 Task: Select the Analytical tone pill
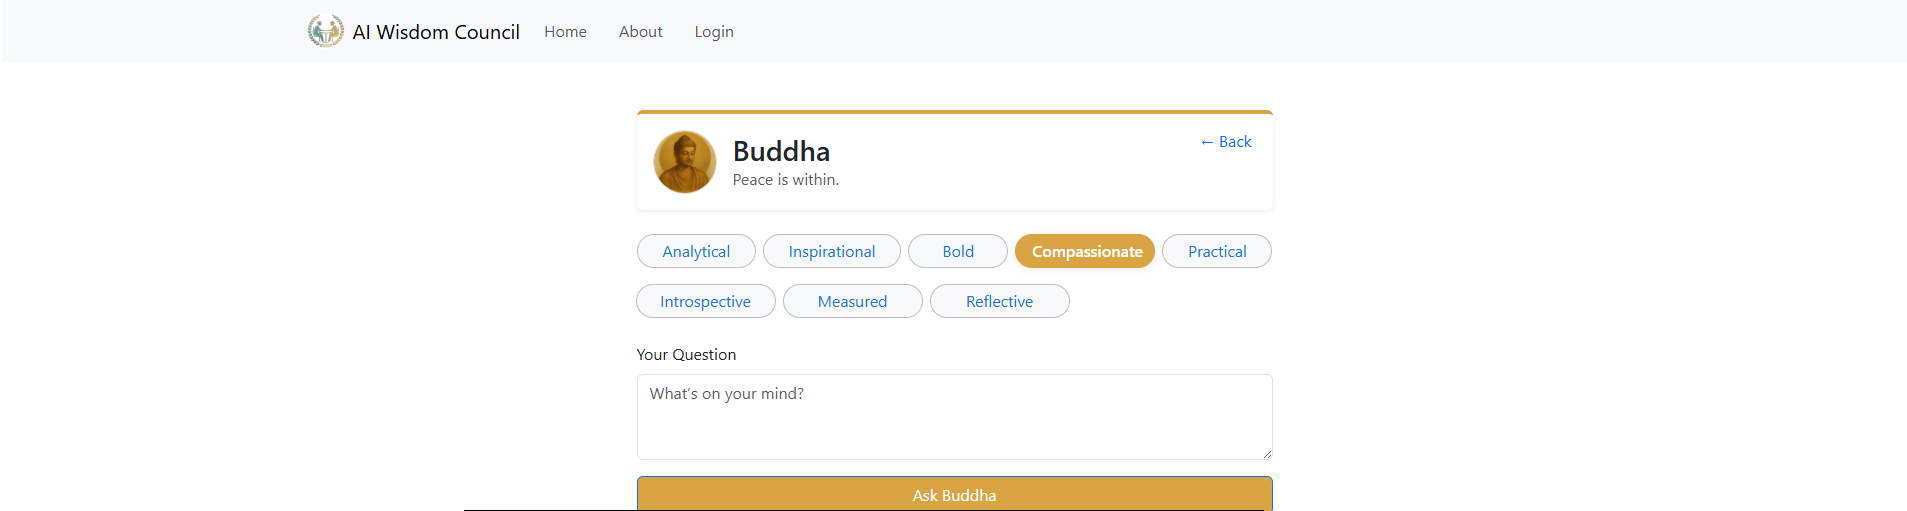click(696, 252)
